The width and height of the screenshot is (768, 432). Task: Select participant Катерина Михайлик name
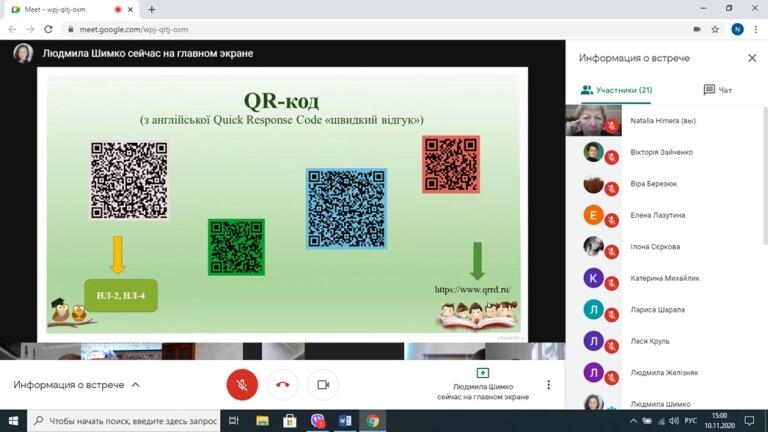tap(665, 278)
